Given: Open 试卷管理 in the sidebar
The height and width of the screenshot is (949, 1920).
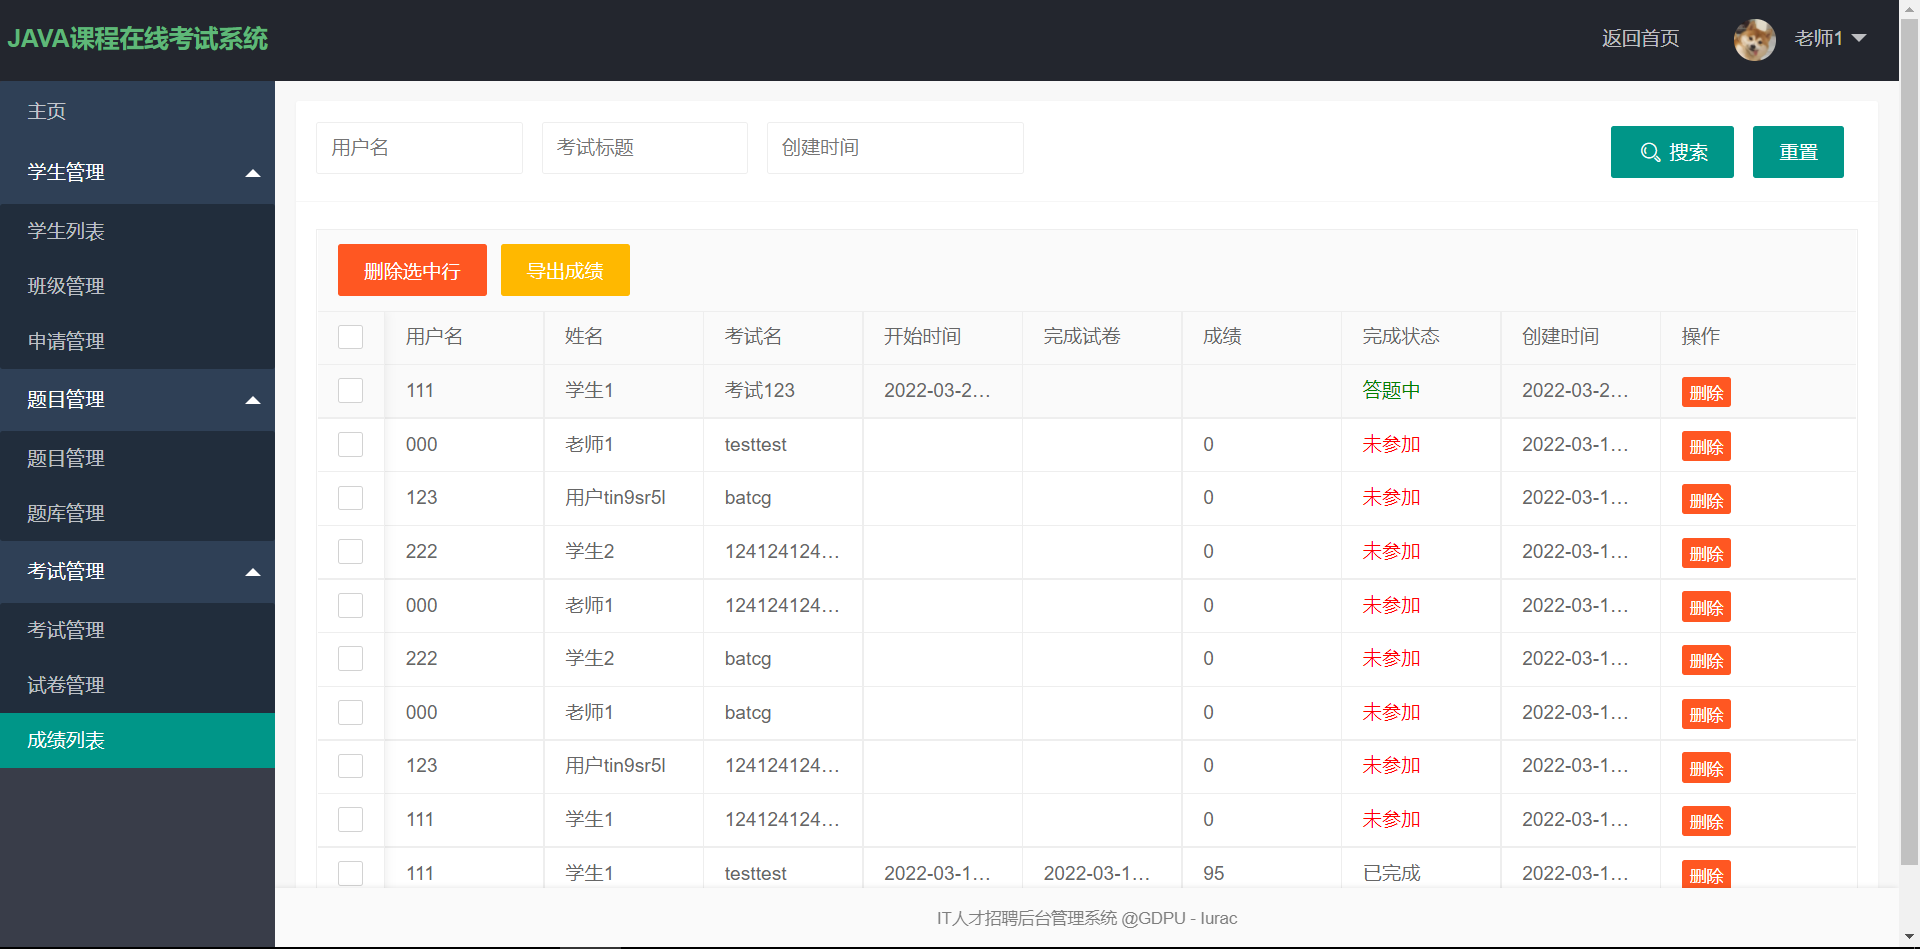Looking at the screenshot, I should tap(137, 685).
